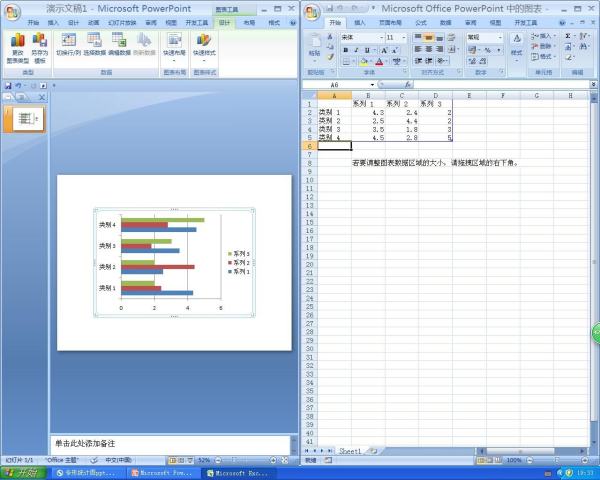Click Decrease Indent icon in Excel
The image size is (600, 480).
419,61
